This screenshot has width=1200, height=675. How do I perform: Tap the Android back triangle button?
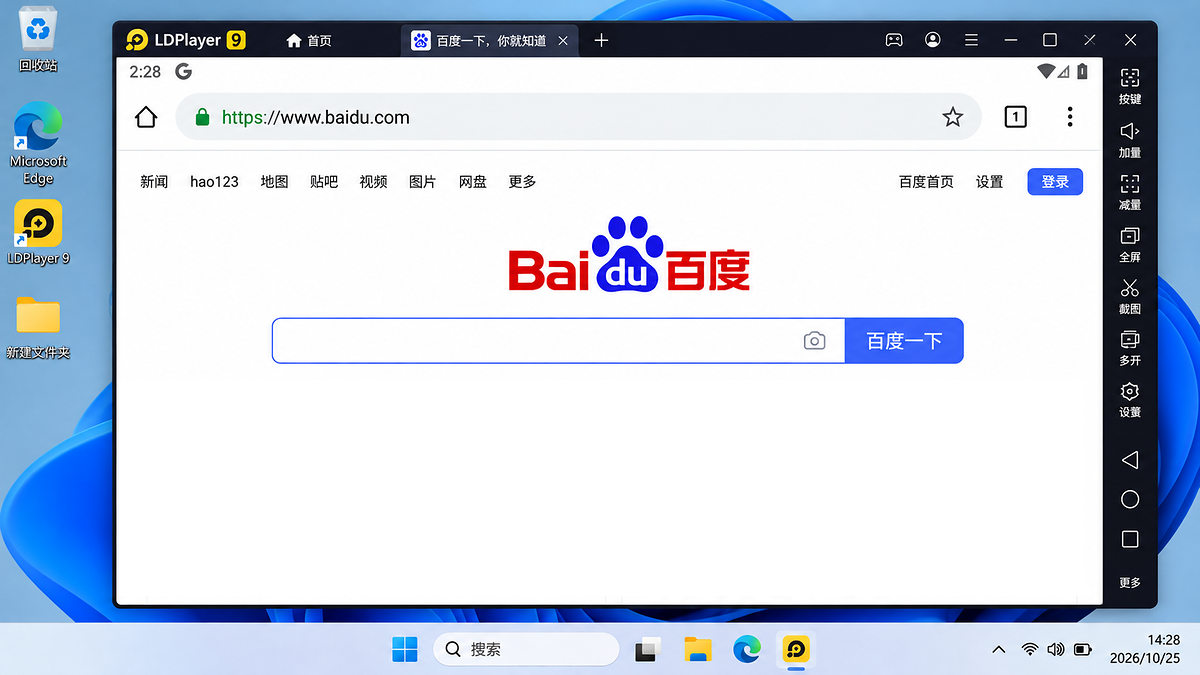(1130, 460)
